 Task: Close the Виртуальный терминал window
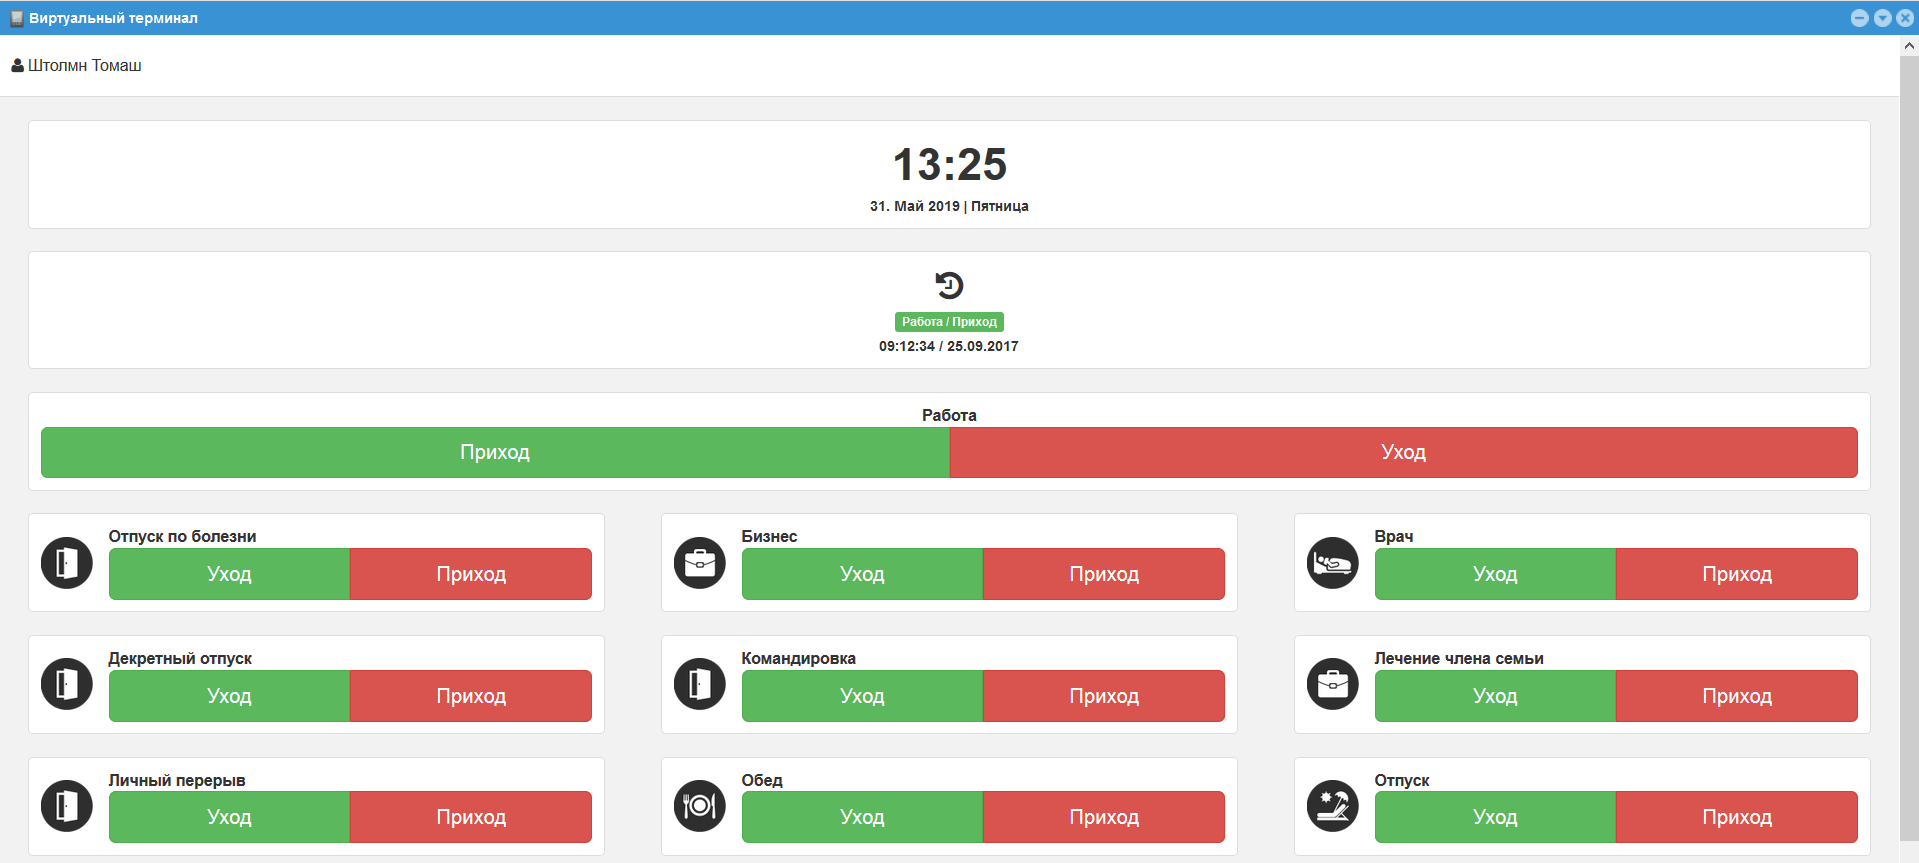click(x=1905, y=18)
